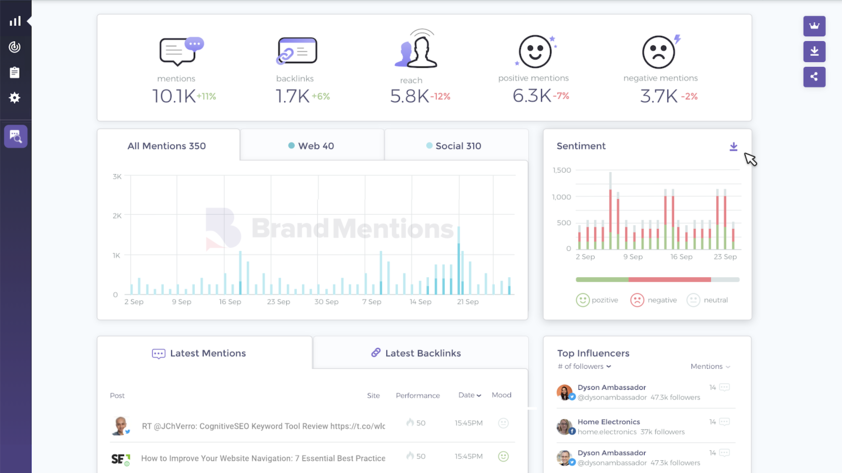Click the radar target icon in sidebar
This screenshot has height=473, width=842.
15,47
